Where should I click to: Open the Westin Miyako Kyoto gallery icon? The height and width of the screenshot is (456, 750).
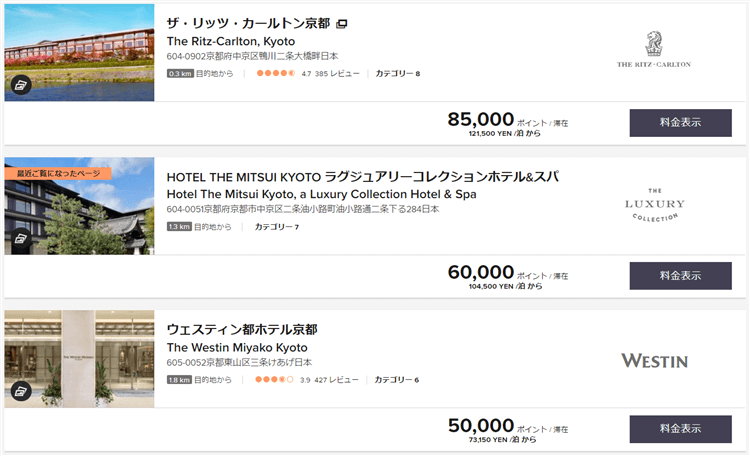(x=21, y=392)
